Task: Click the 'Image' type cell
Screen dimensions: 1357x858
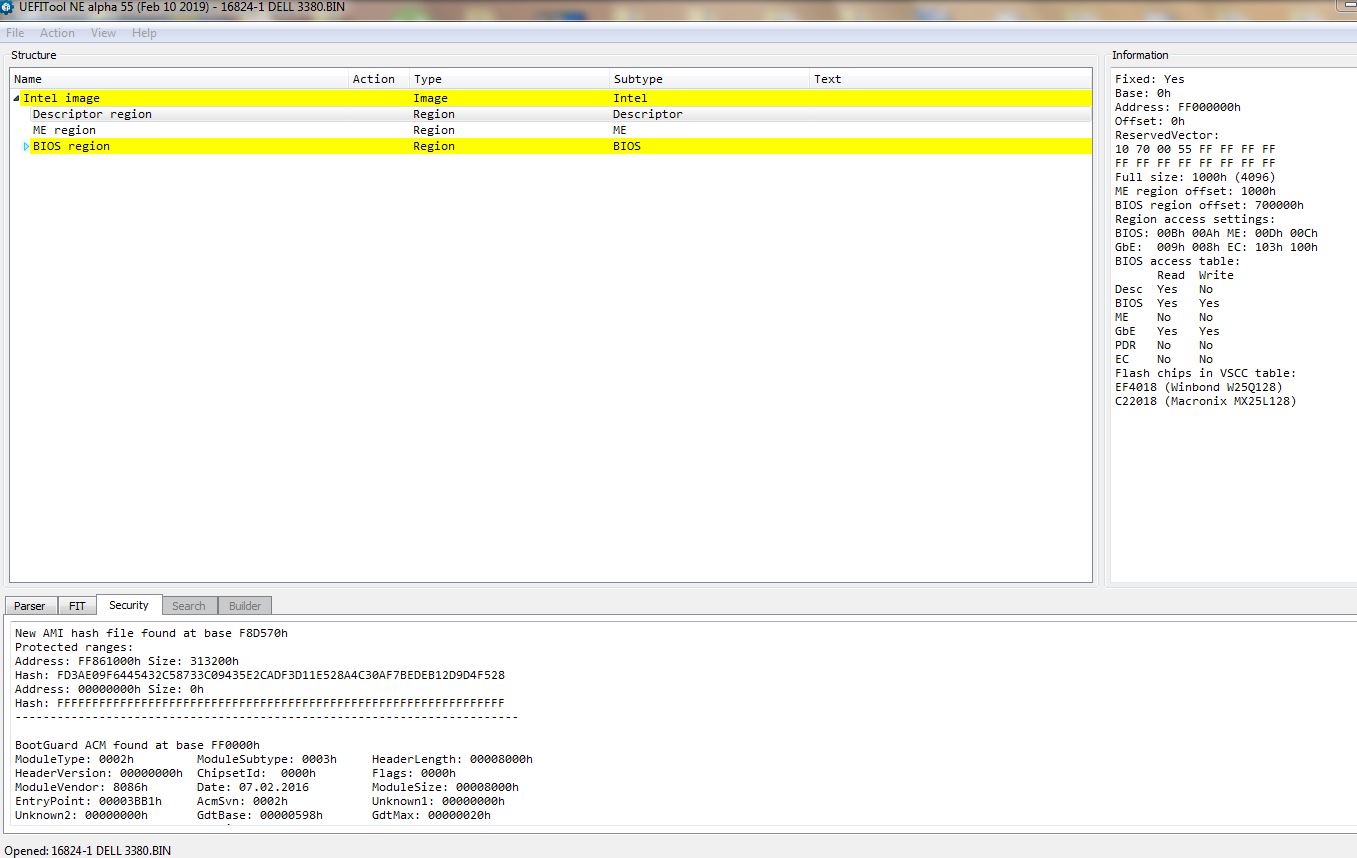Action: pyautogui.click(x=431, y=98)
